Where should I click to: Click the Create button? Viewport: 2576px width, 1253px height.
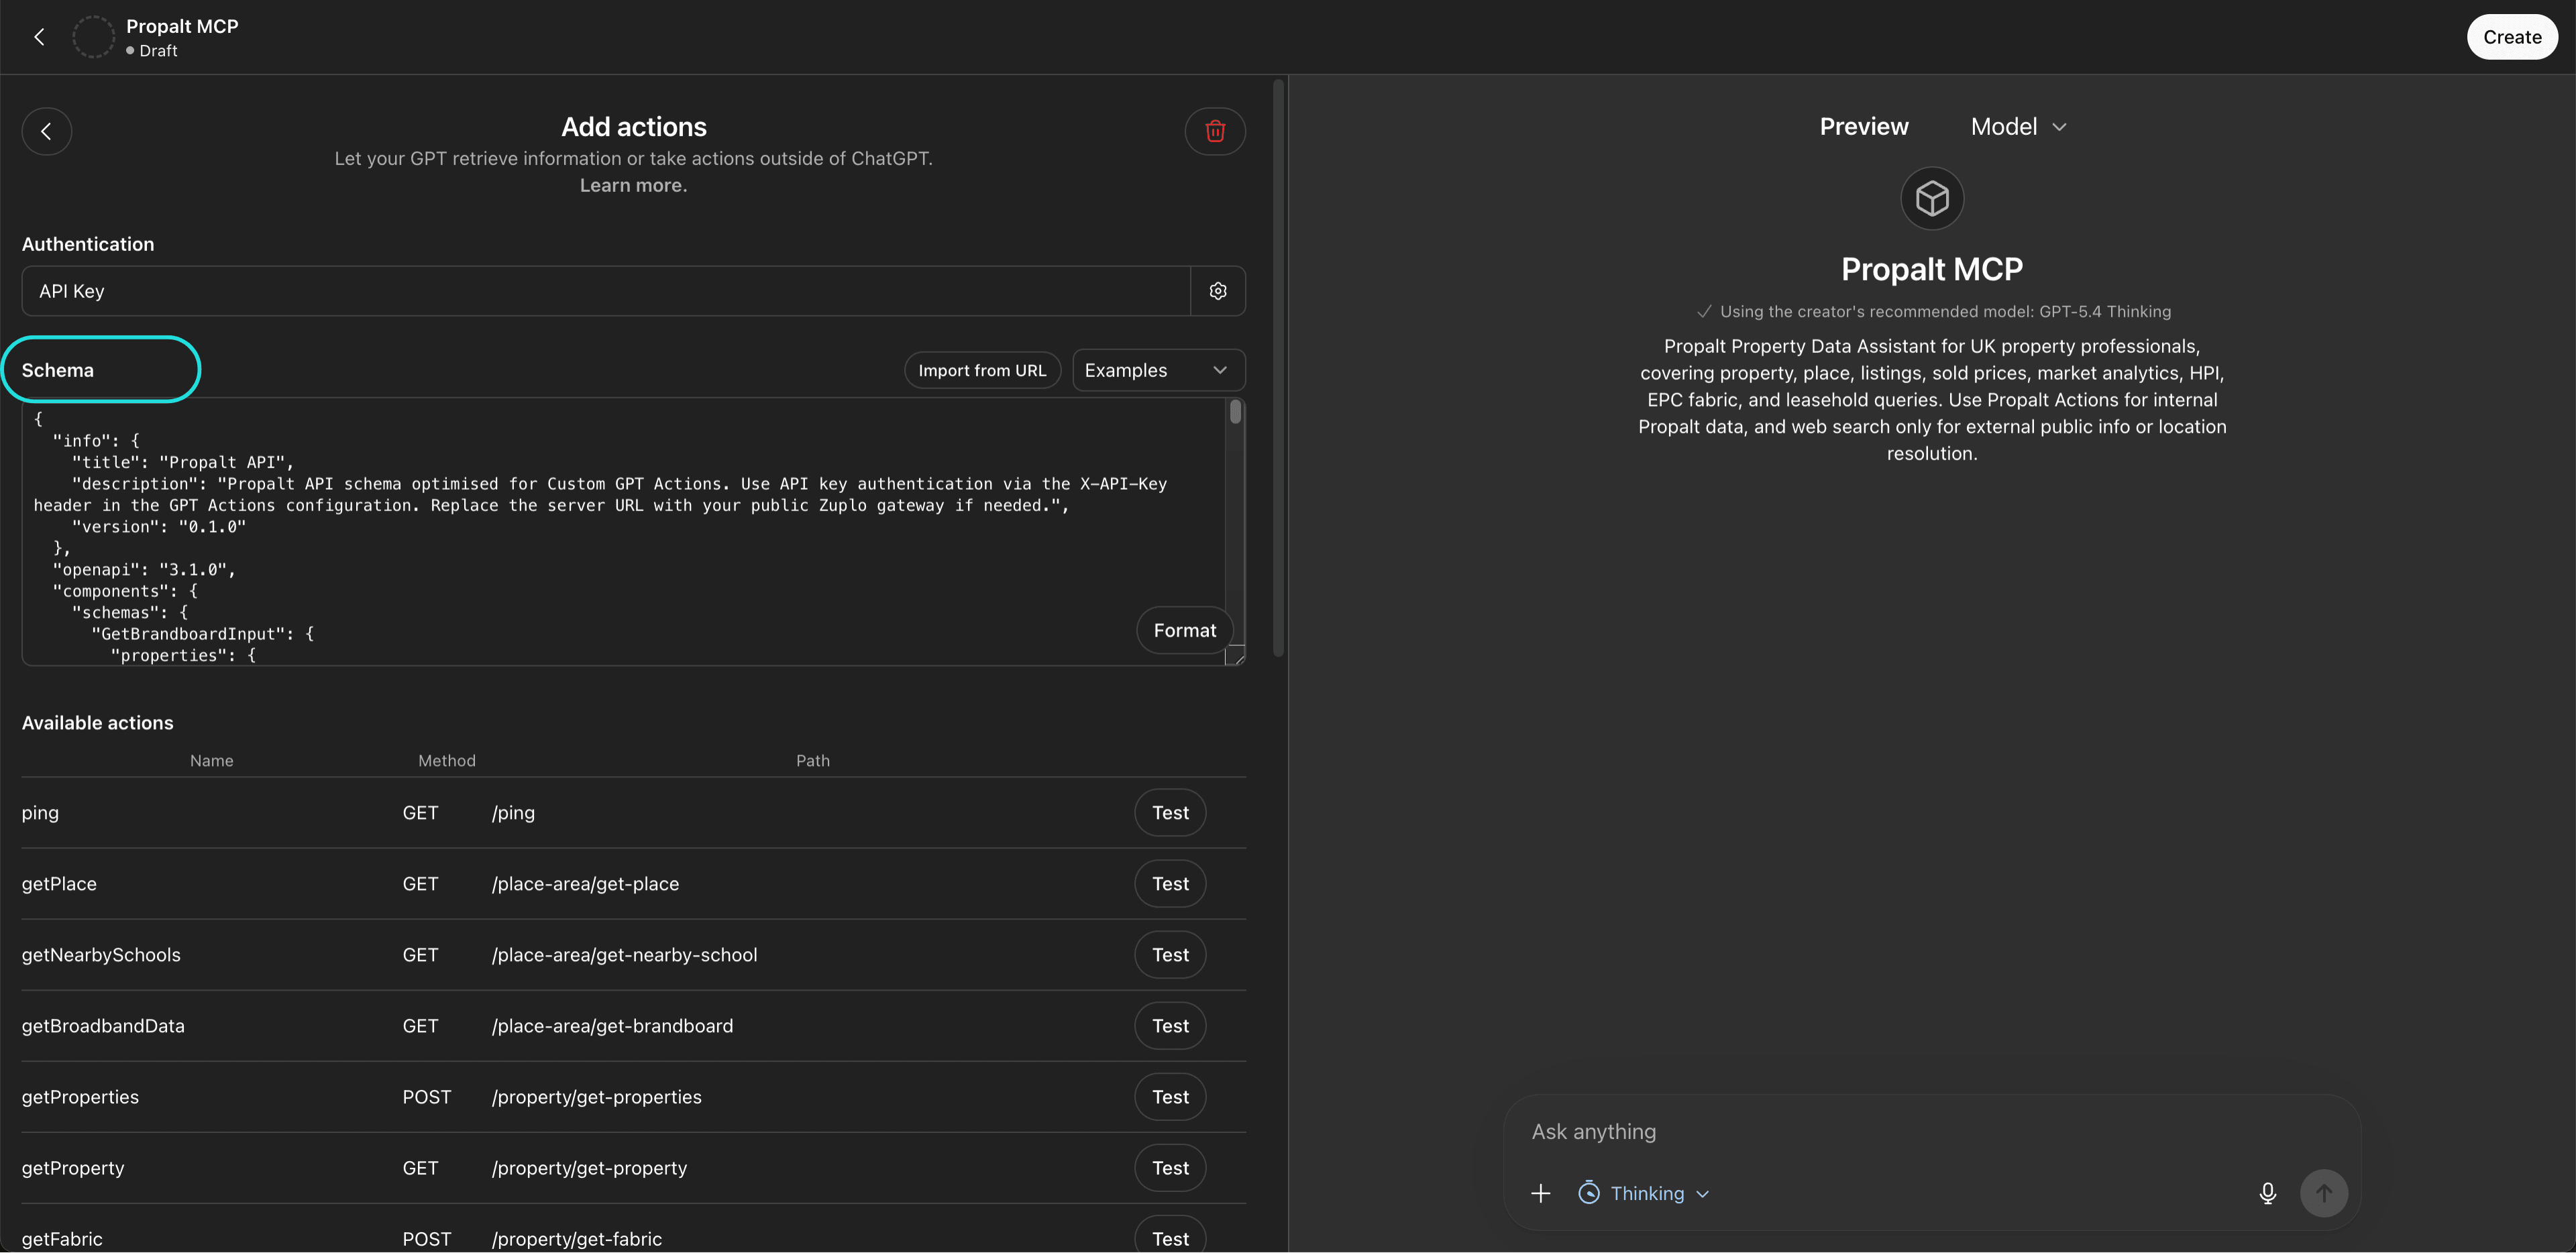2511,37
